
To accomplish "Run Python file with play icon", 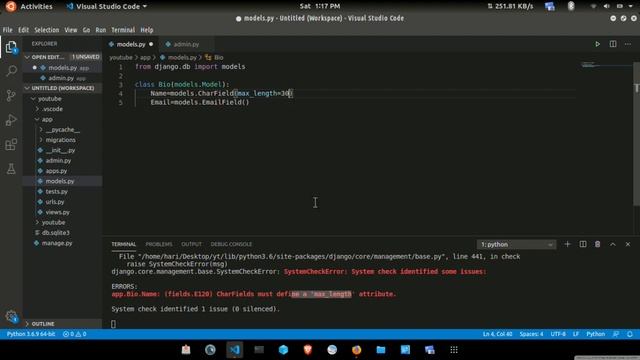I will click(597, 44).
